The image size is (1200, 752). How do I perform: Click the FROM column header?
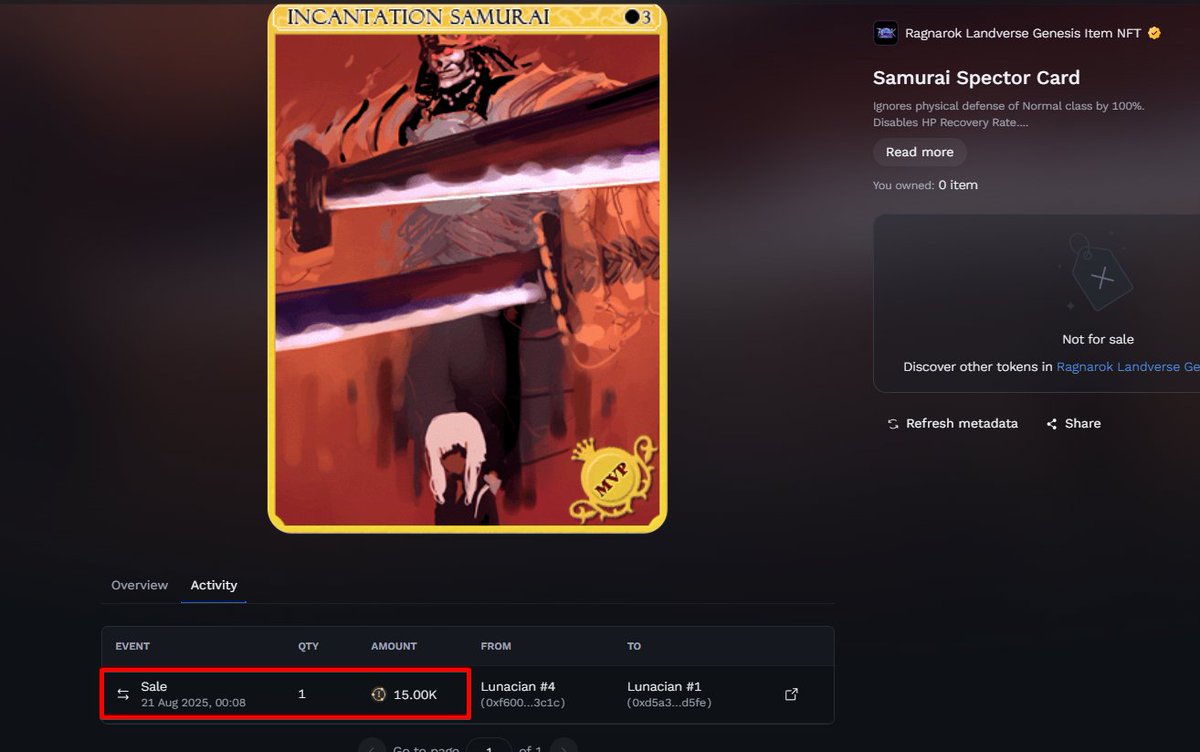click(x=496, y=646)
